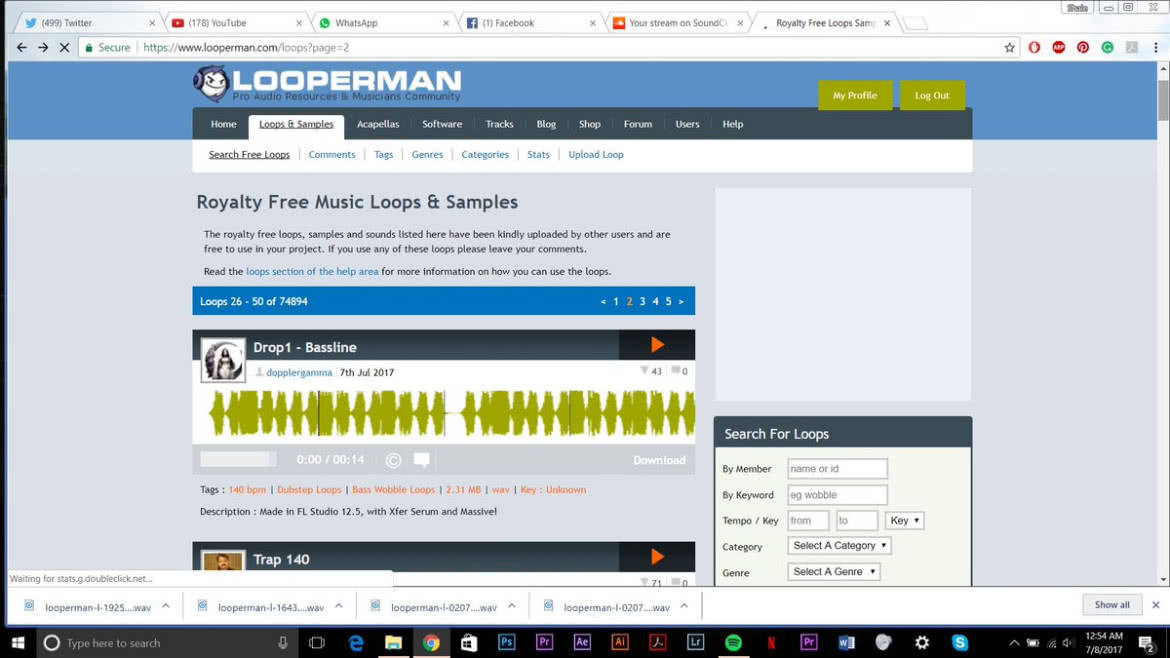The width and height of the screenshot is (1170, 658).
Task: Open options for looperman-l-1643 download
Action: (339, 607)
